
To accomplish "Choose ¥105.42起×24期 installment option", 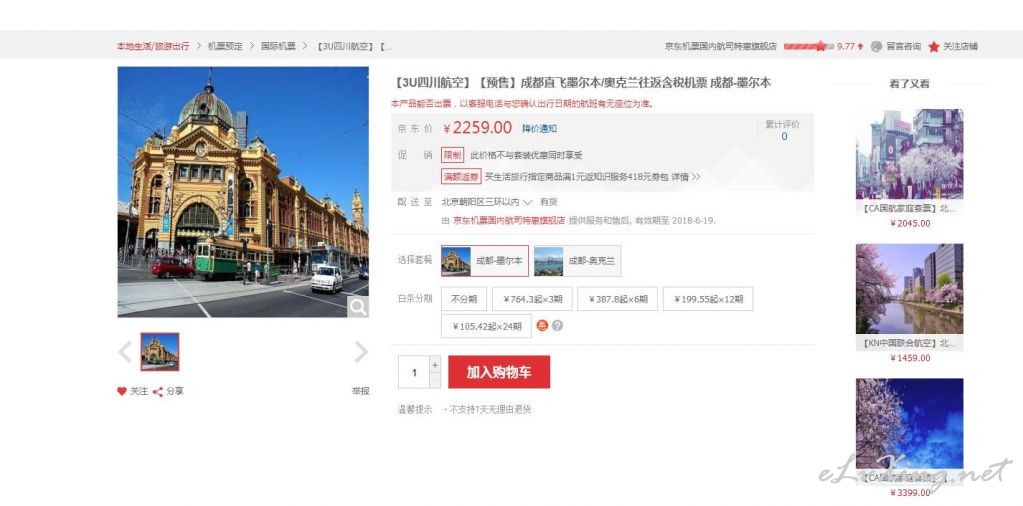I will click(486, 327).
